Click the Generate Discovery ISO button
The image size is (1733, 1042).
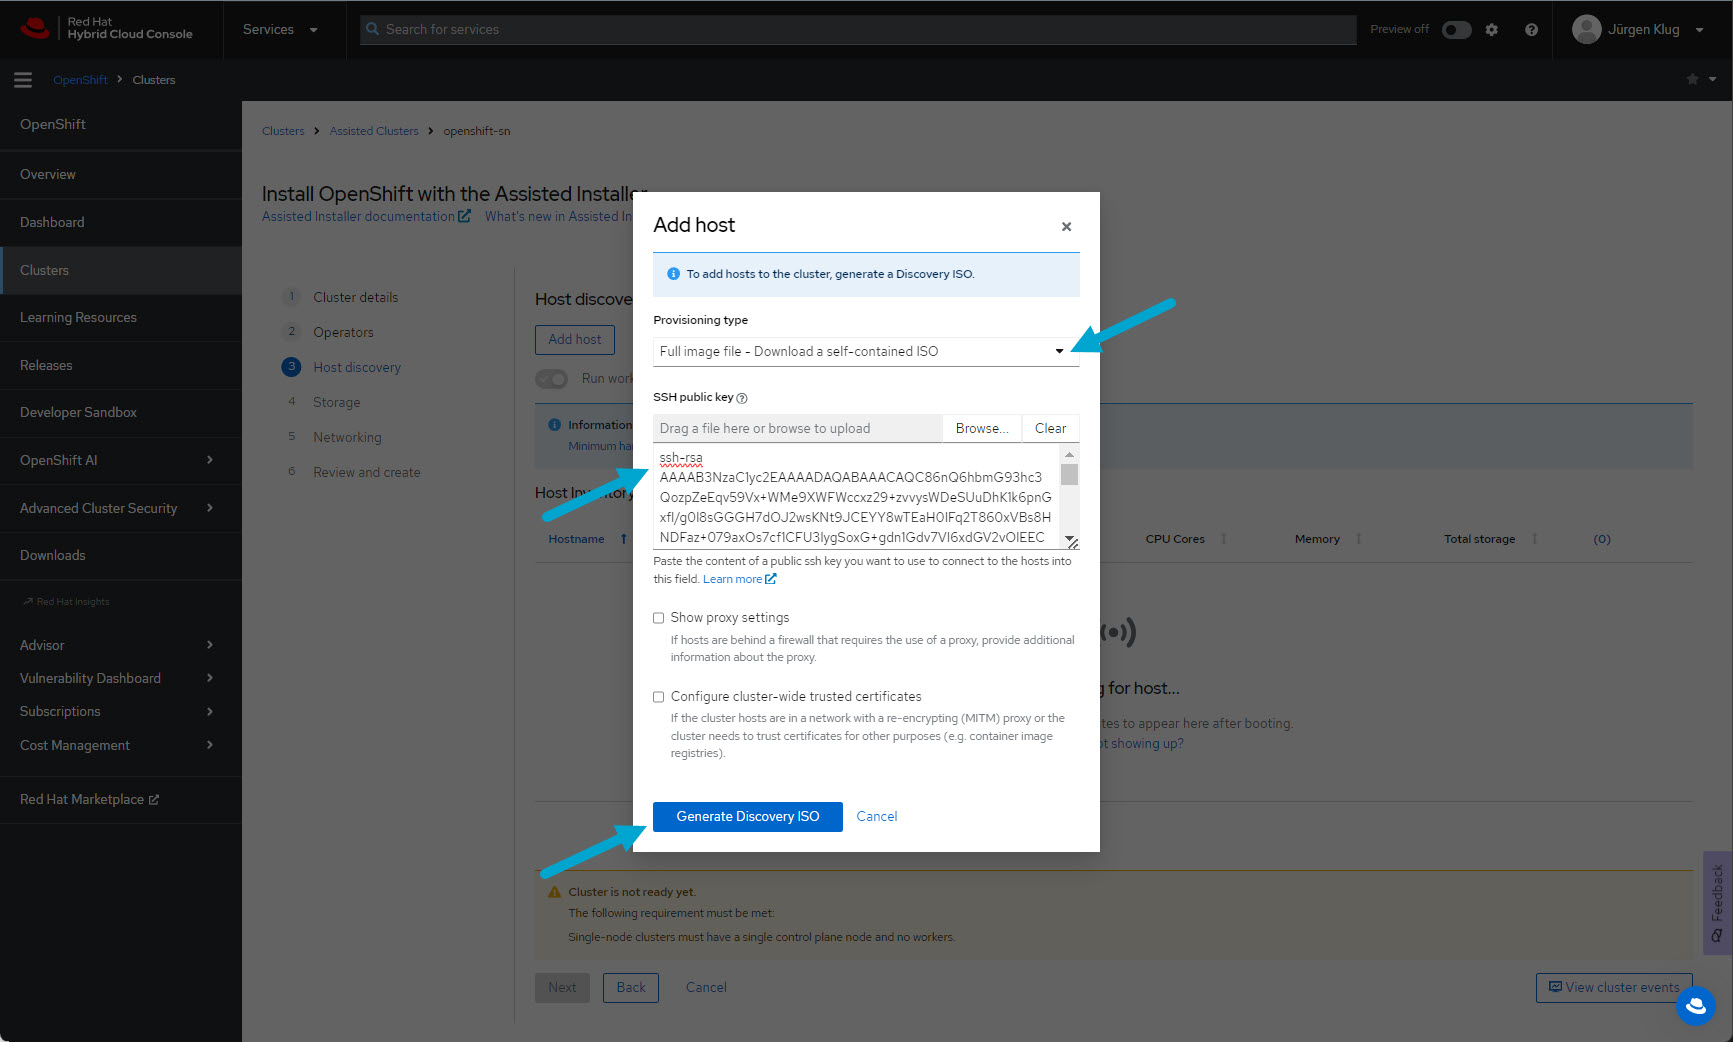(747, 817)
